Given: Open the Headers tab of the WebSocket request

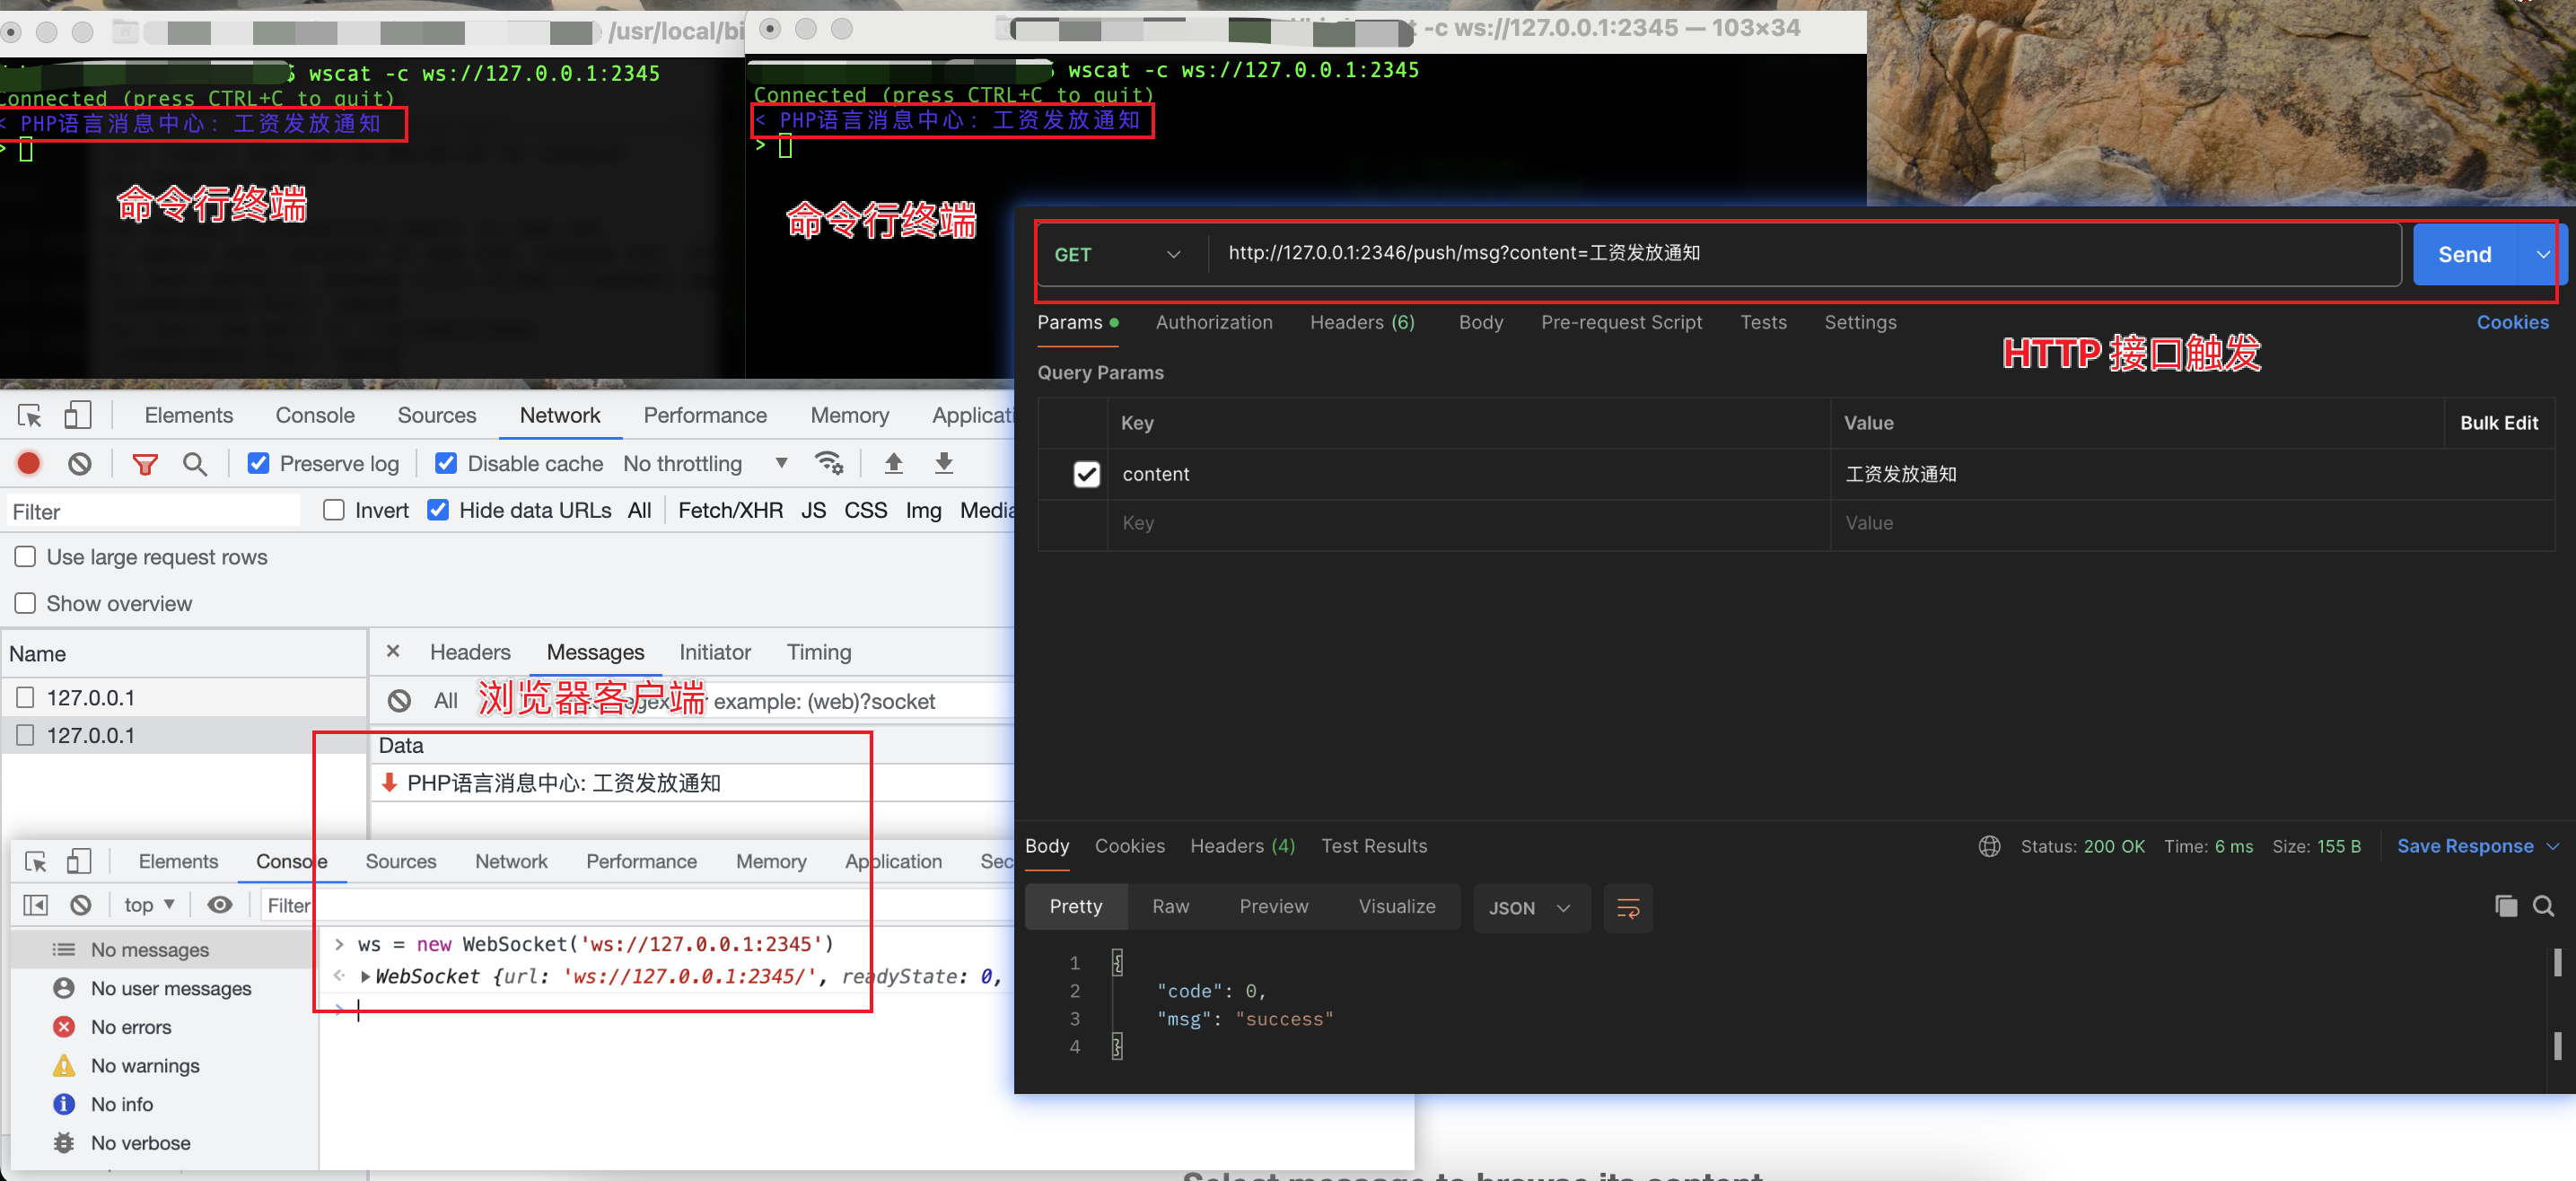Looking at the screenshot, I should click(x=470, y=652).
